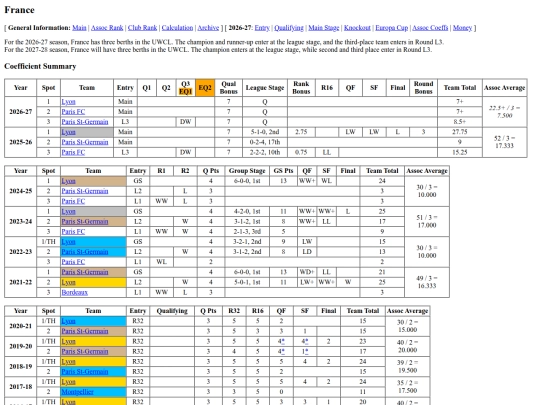The height and width of the screenshot is (405, 540).
Task: Open the Knockout link
Action: click(x=357, y=28)
